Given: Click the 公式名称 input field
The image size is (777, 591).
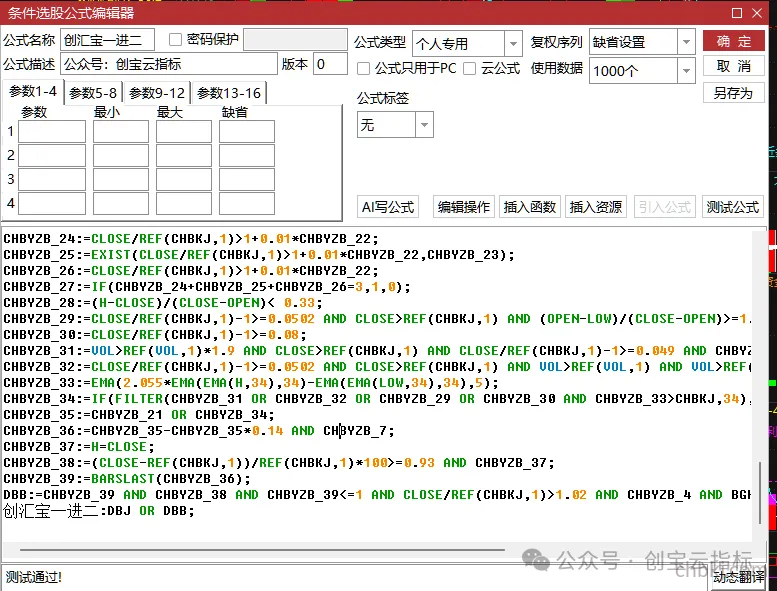Looking at the screenshot, I should (x=108, y=40).
